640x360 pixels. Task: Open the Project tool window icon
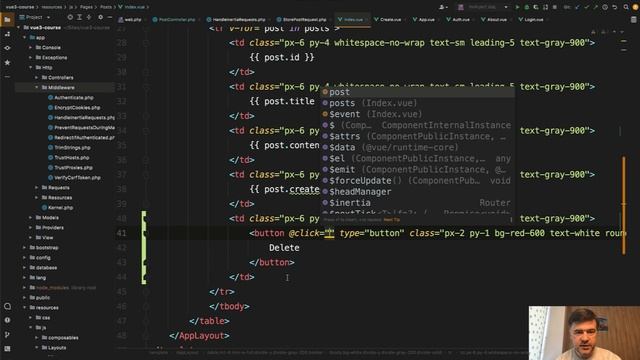click(7, 20)
